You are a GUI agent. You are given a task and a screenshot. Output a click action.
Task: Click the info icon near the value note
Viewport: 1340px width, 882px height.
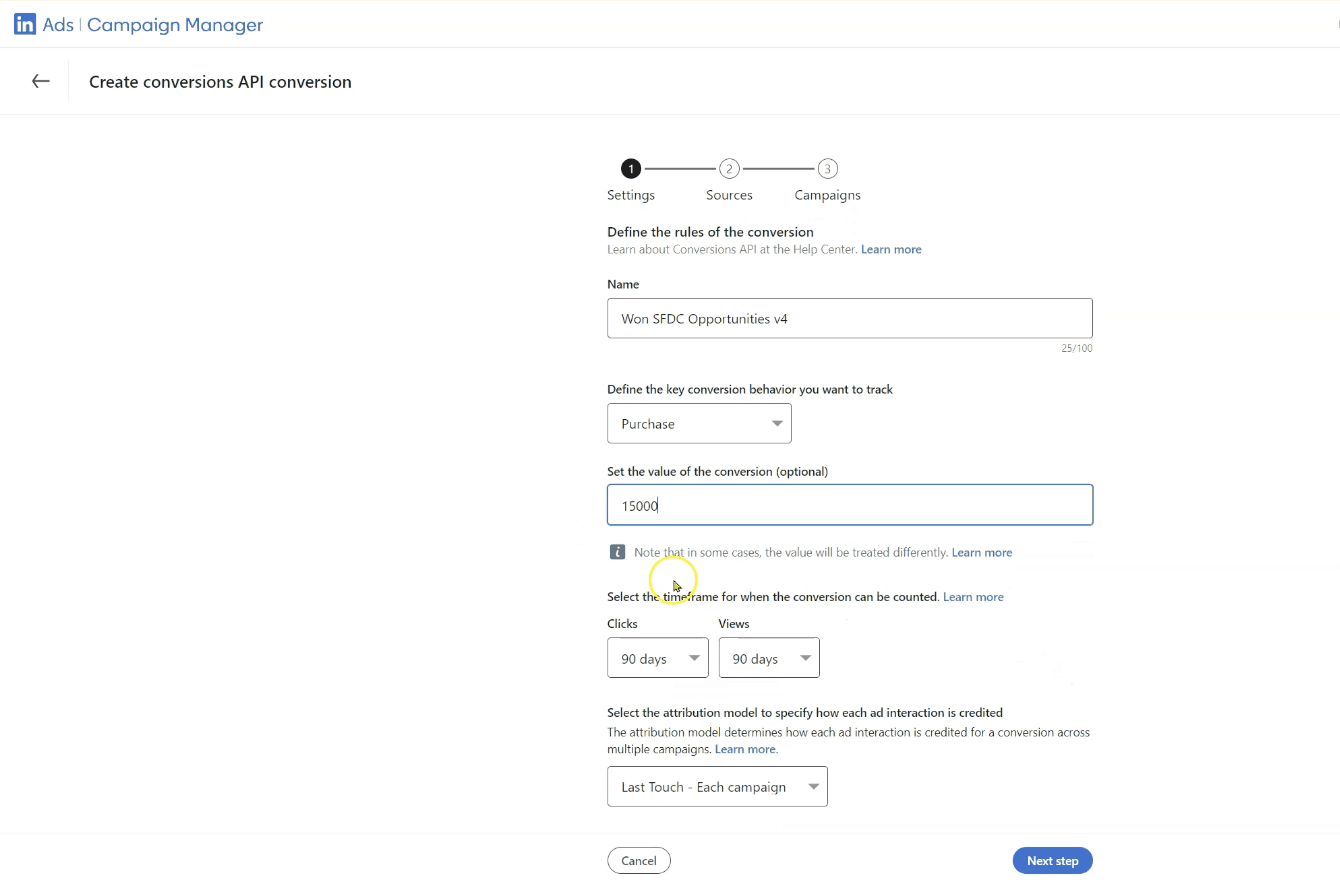617,551
